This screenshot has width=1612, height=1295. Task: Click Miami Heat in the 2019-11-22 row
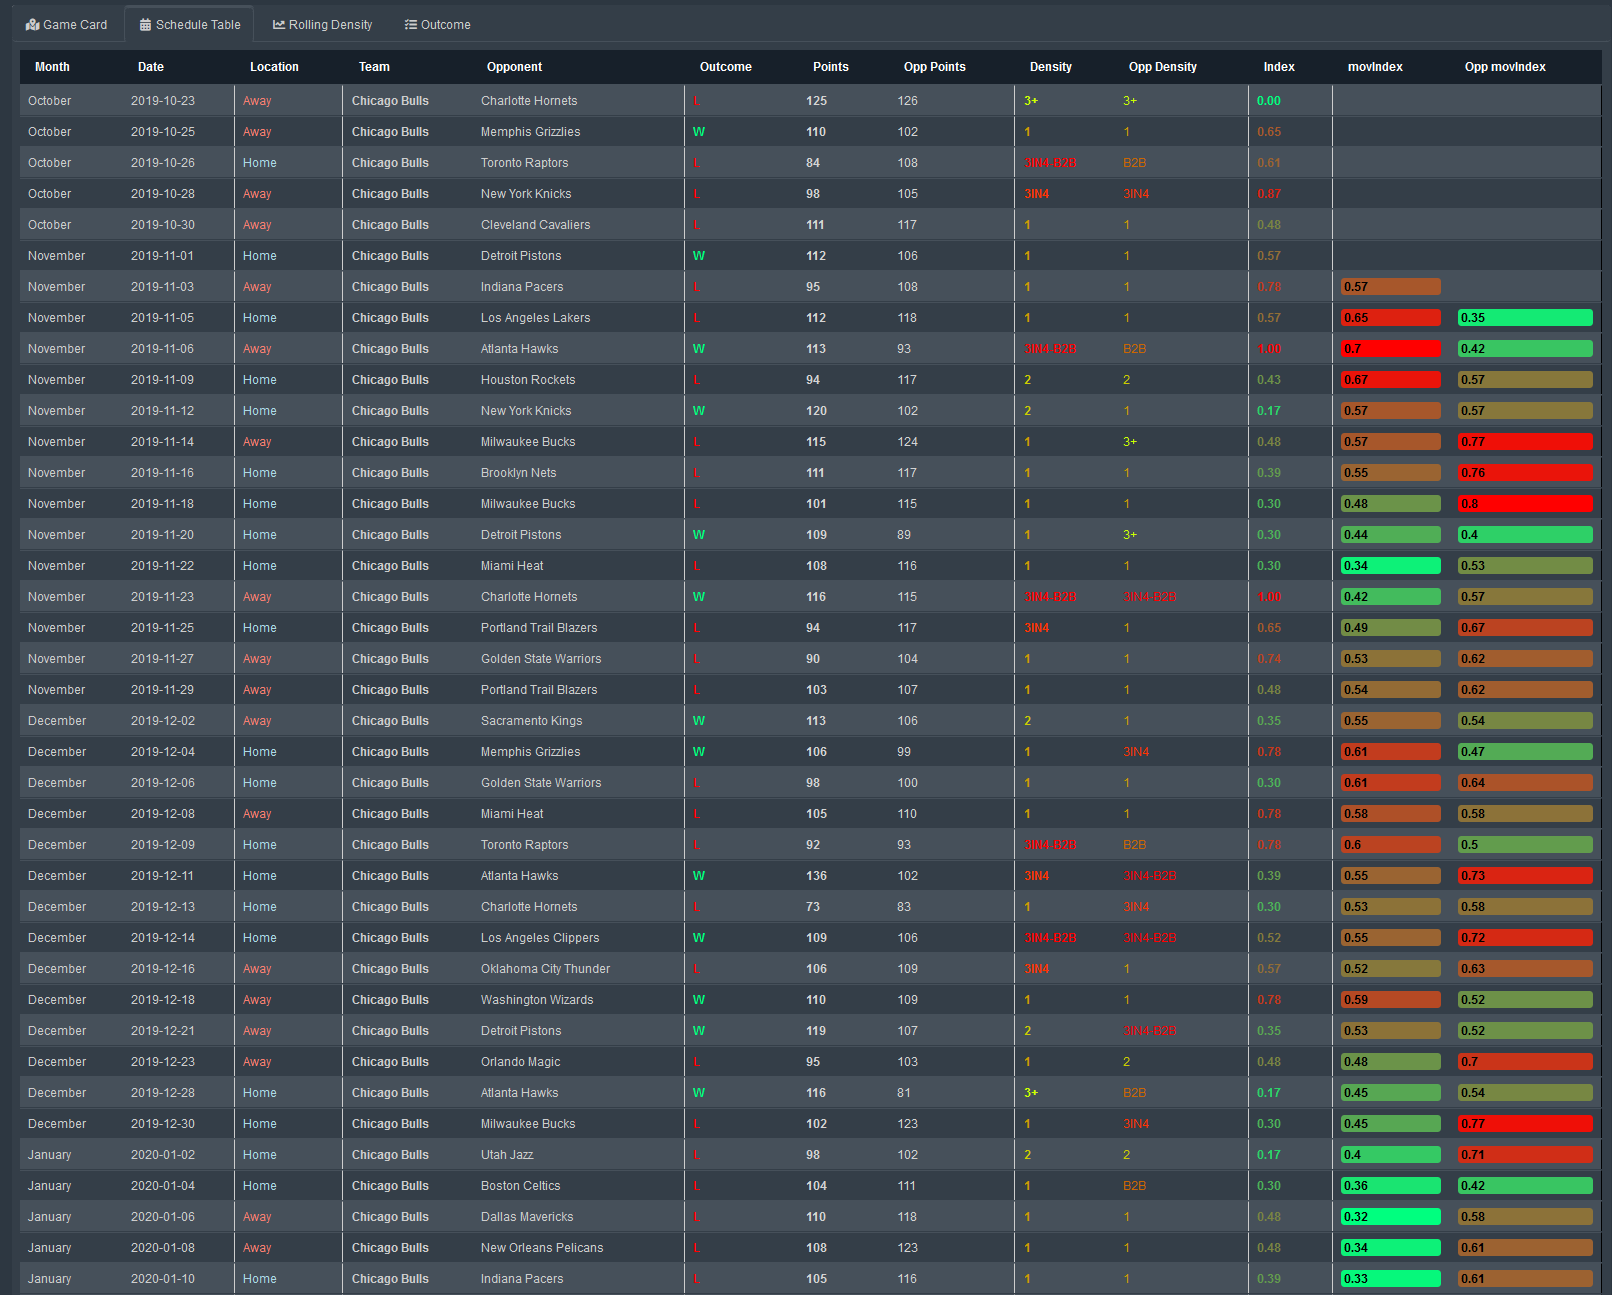[x=512, y=566]
